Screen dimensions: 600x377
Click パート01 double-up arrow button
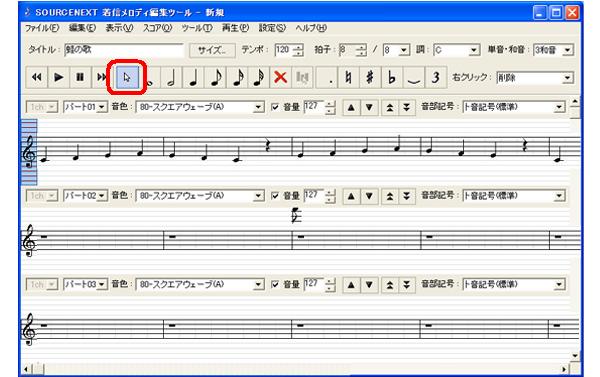point(390,108)
